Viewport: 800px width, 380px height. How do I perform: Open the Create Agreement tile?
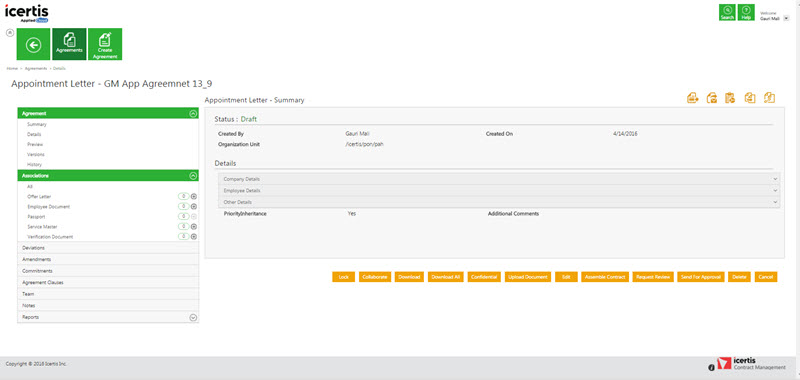point(105,44)
